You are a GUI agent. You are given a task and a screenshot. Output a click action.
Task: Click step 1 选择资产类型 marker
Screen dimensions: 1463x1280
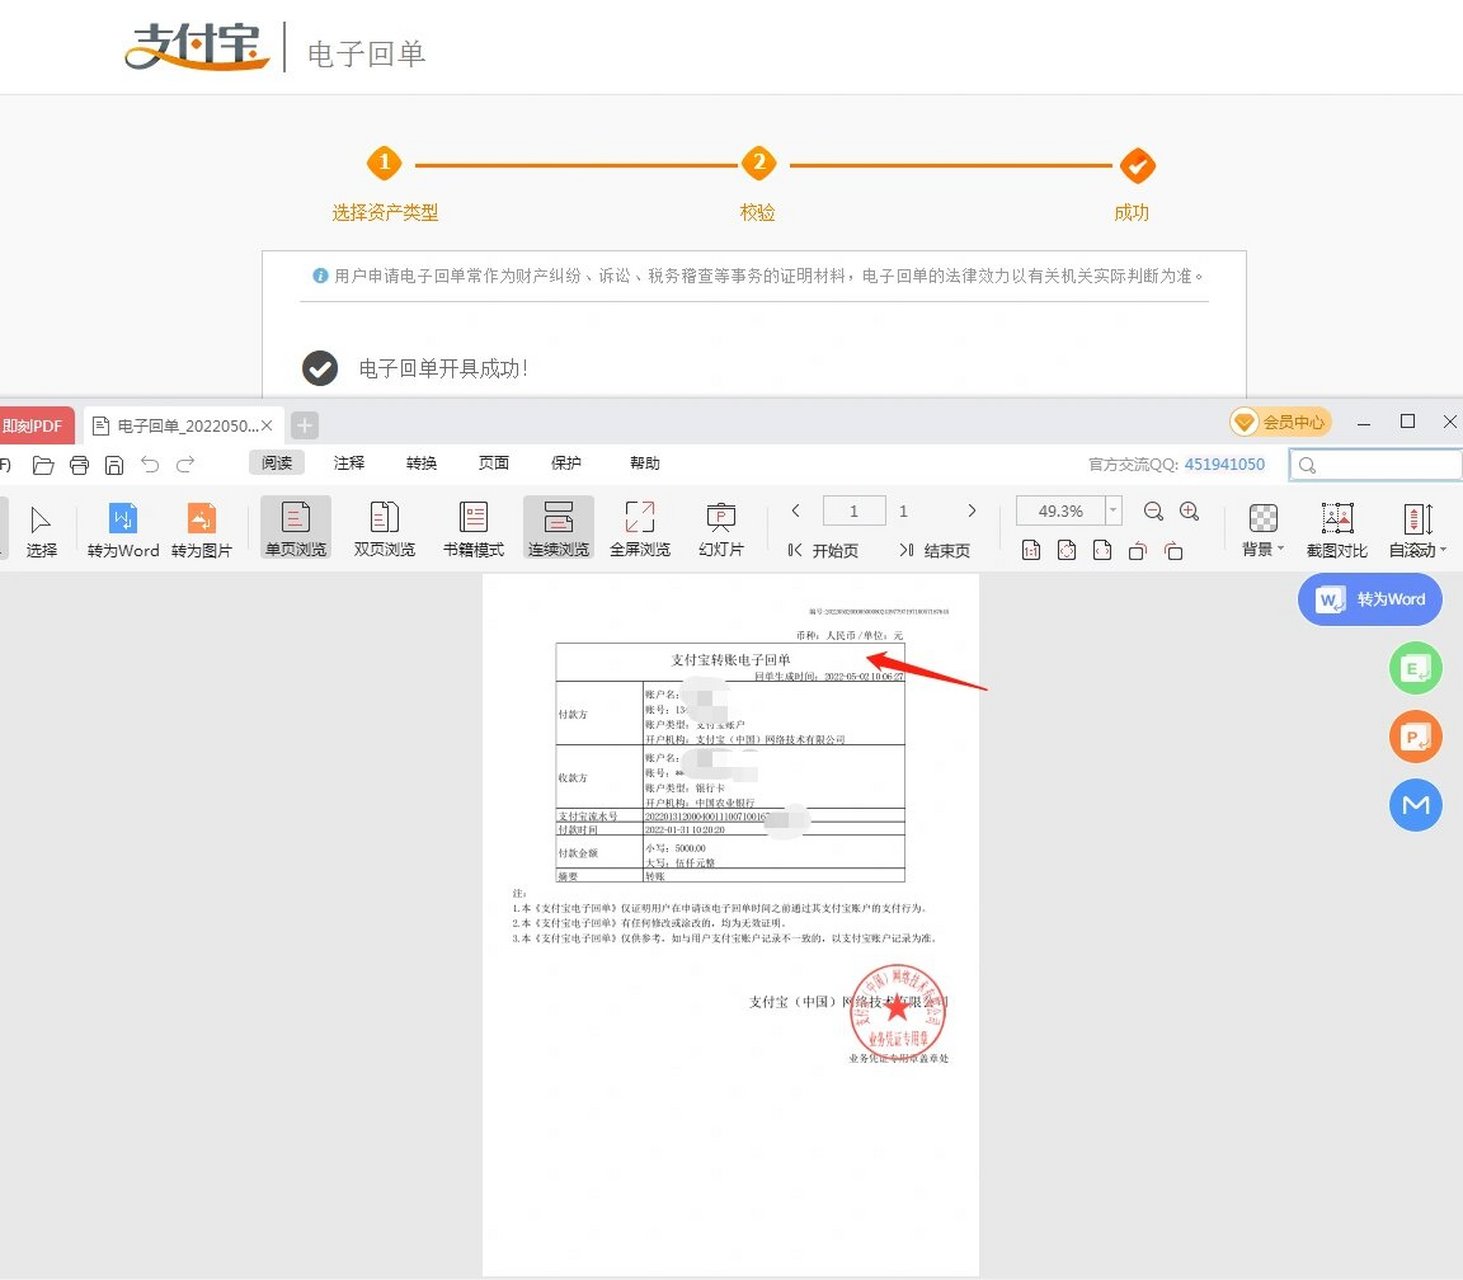pos(384,163)
